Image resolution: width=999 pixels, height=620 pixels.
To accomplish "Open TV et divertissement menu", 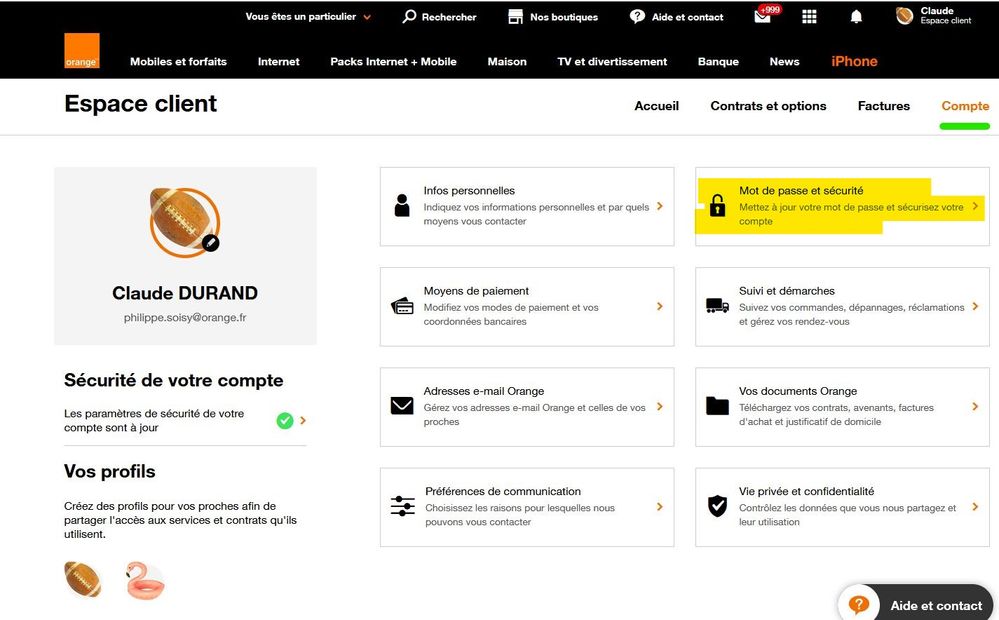I will pyautogui.click(x=612, y=61).
